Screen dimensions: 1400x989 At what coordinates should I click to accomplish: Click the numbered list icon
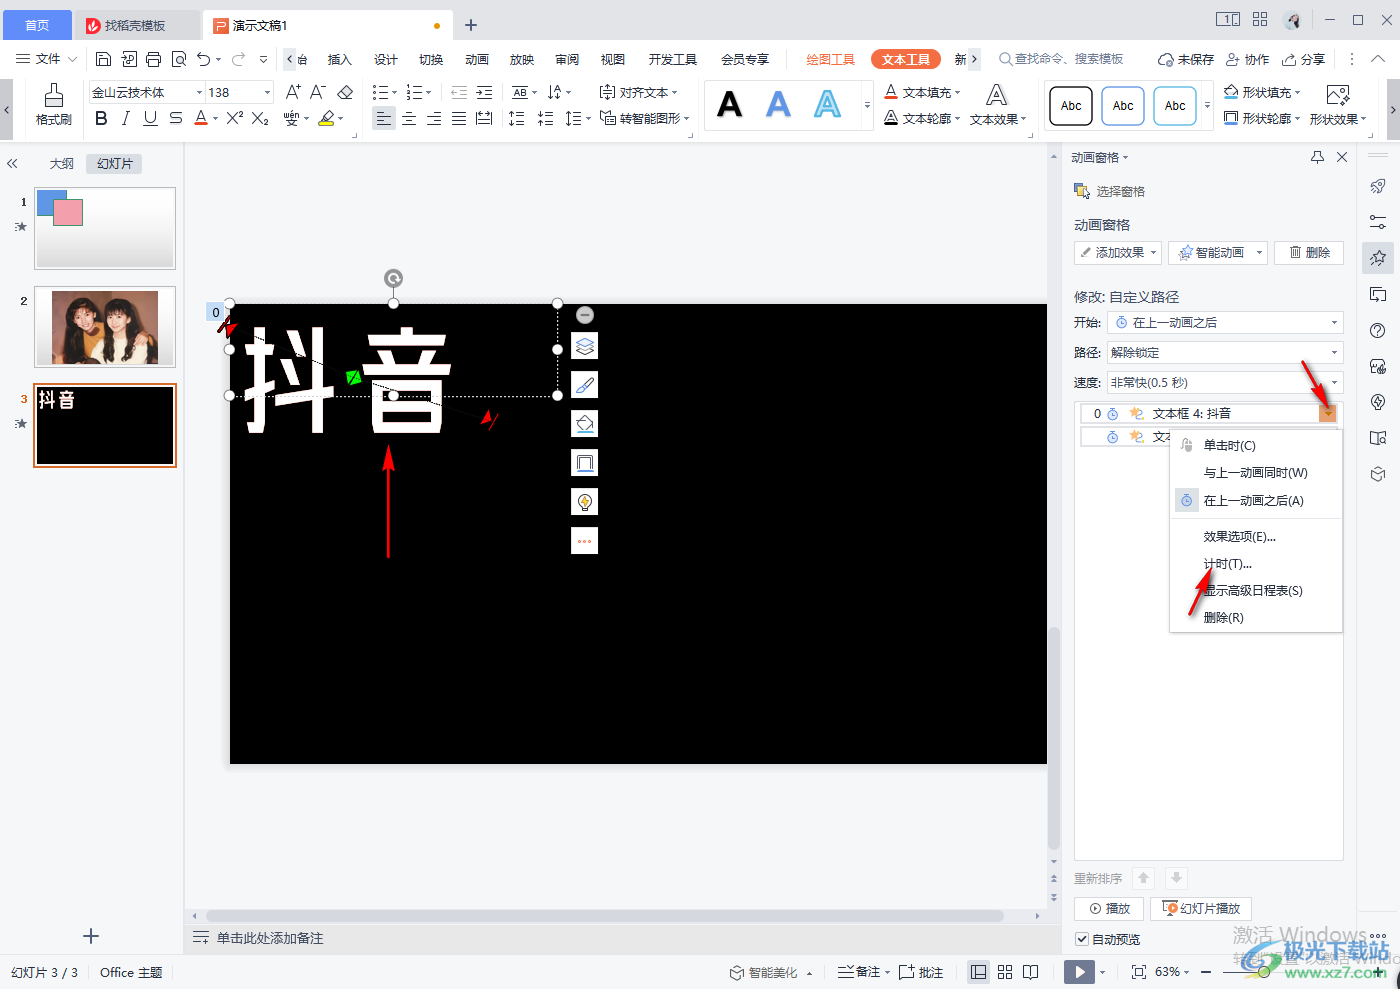pos(415,92)
